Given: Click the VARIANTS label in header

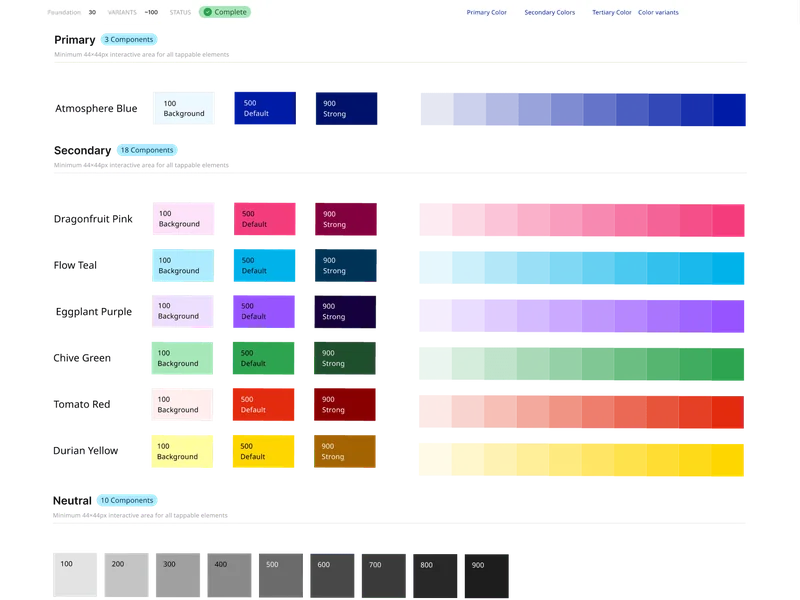Looking at the screenshot, I should tap(122, 12).
